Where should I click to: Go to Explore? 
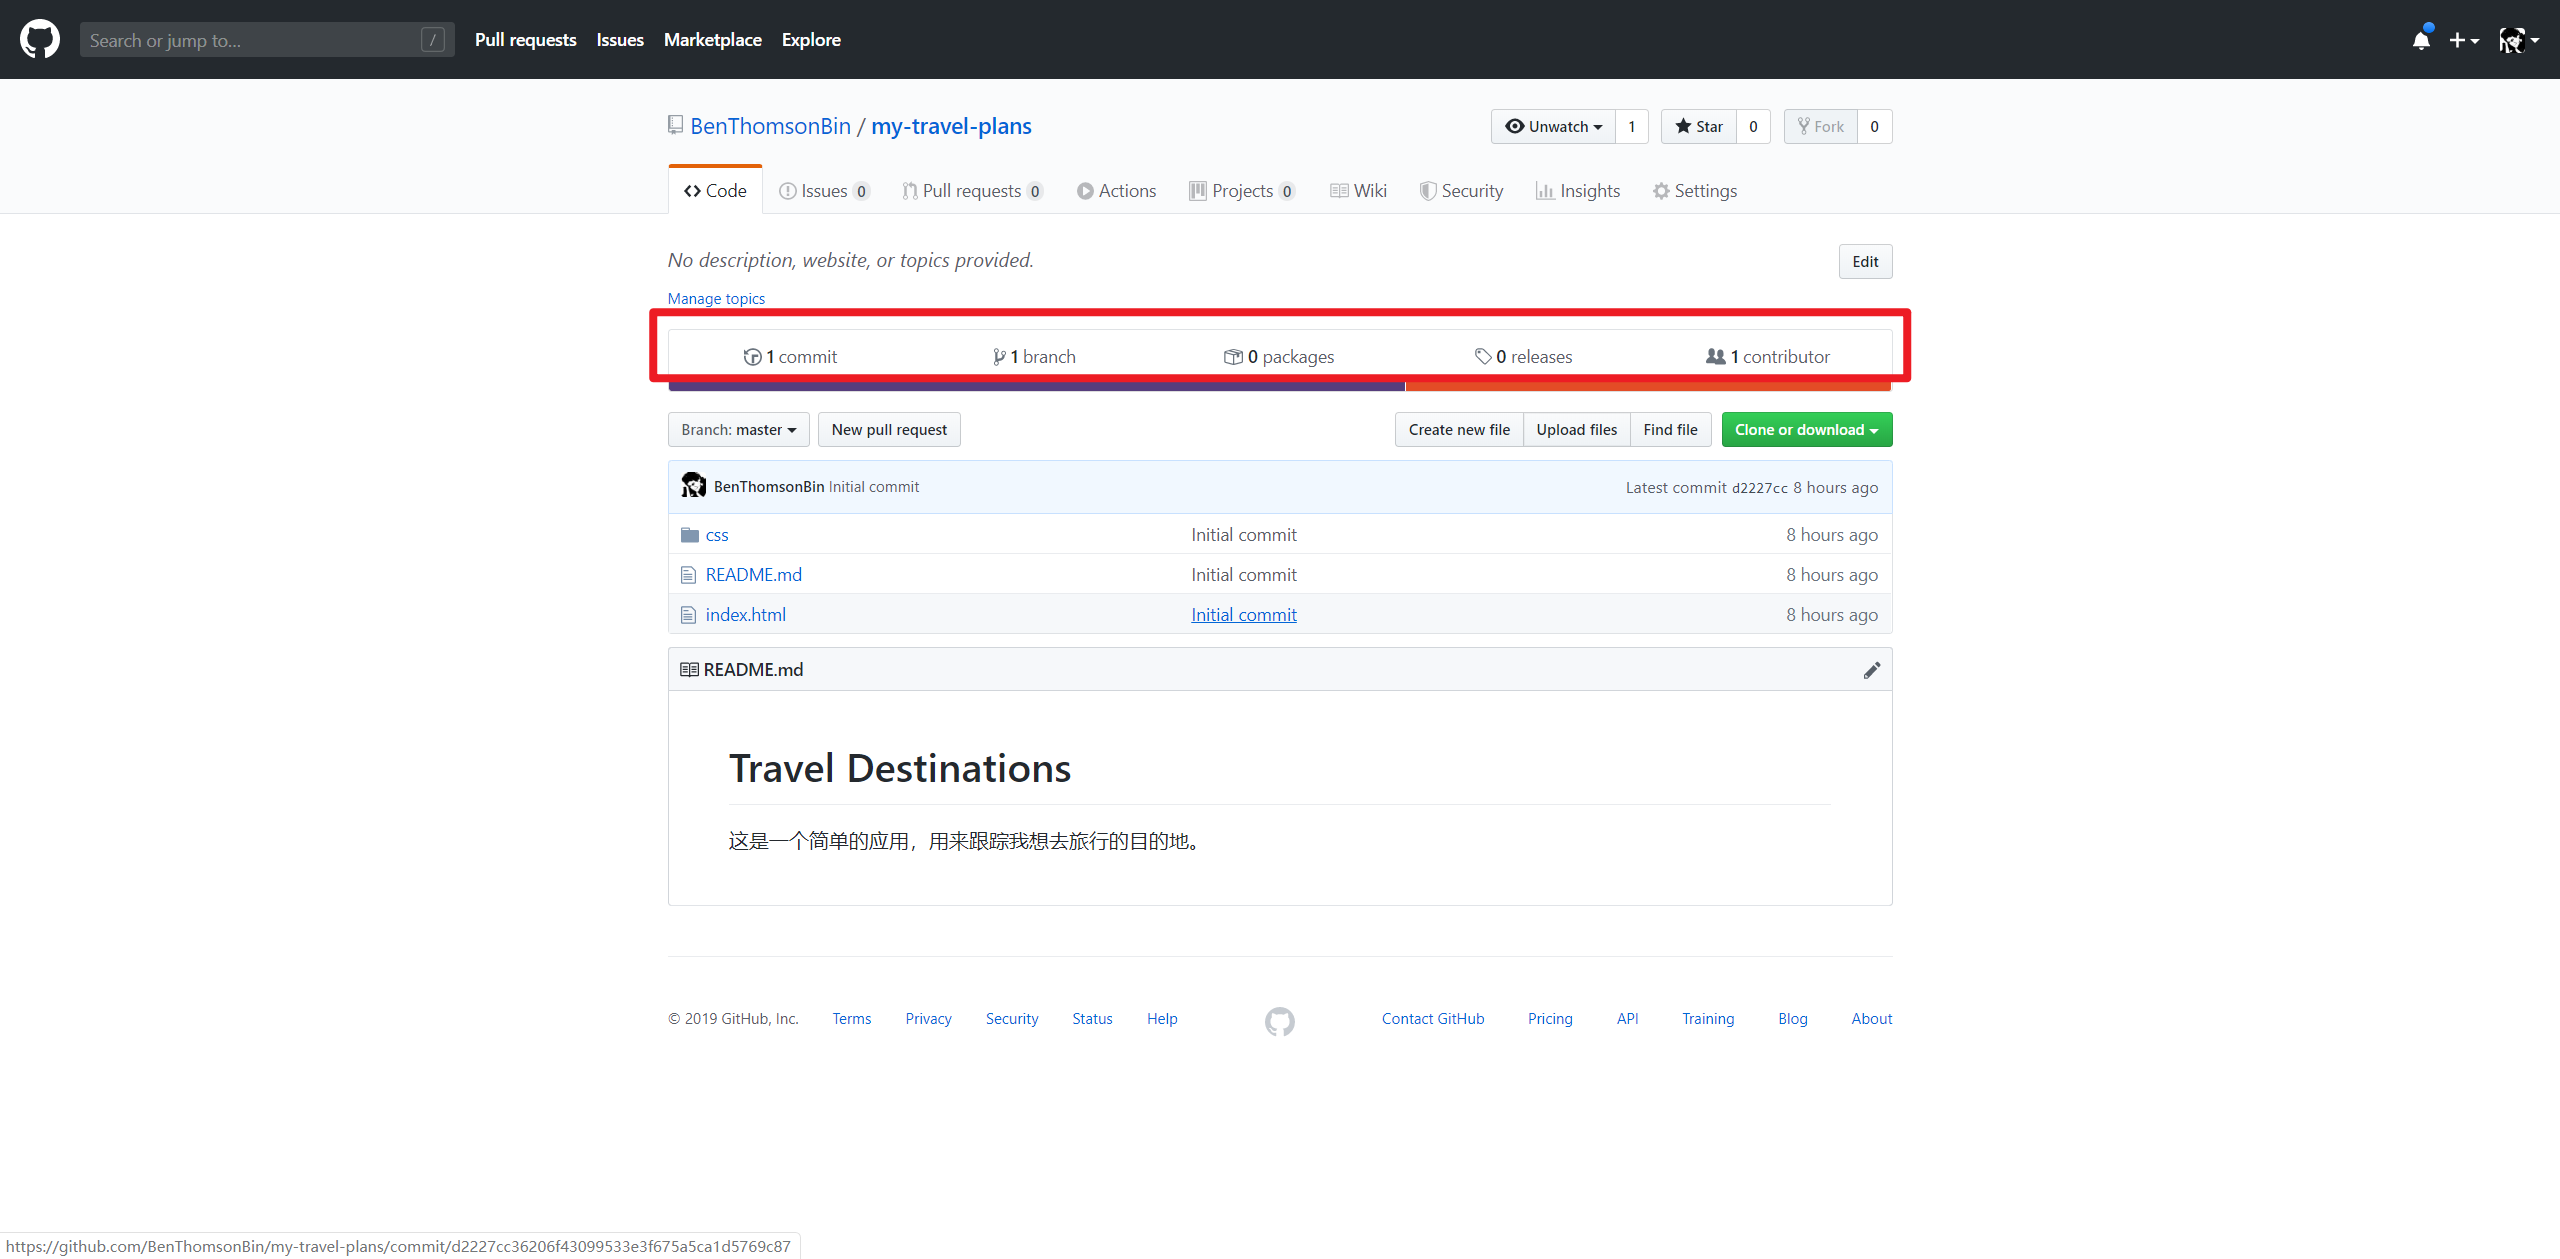tap(811, 40)
